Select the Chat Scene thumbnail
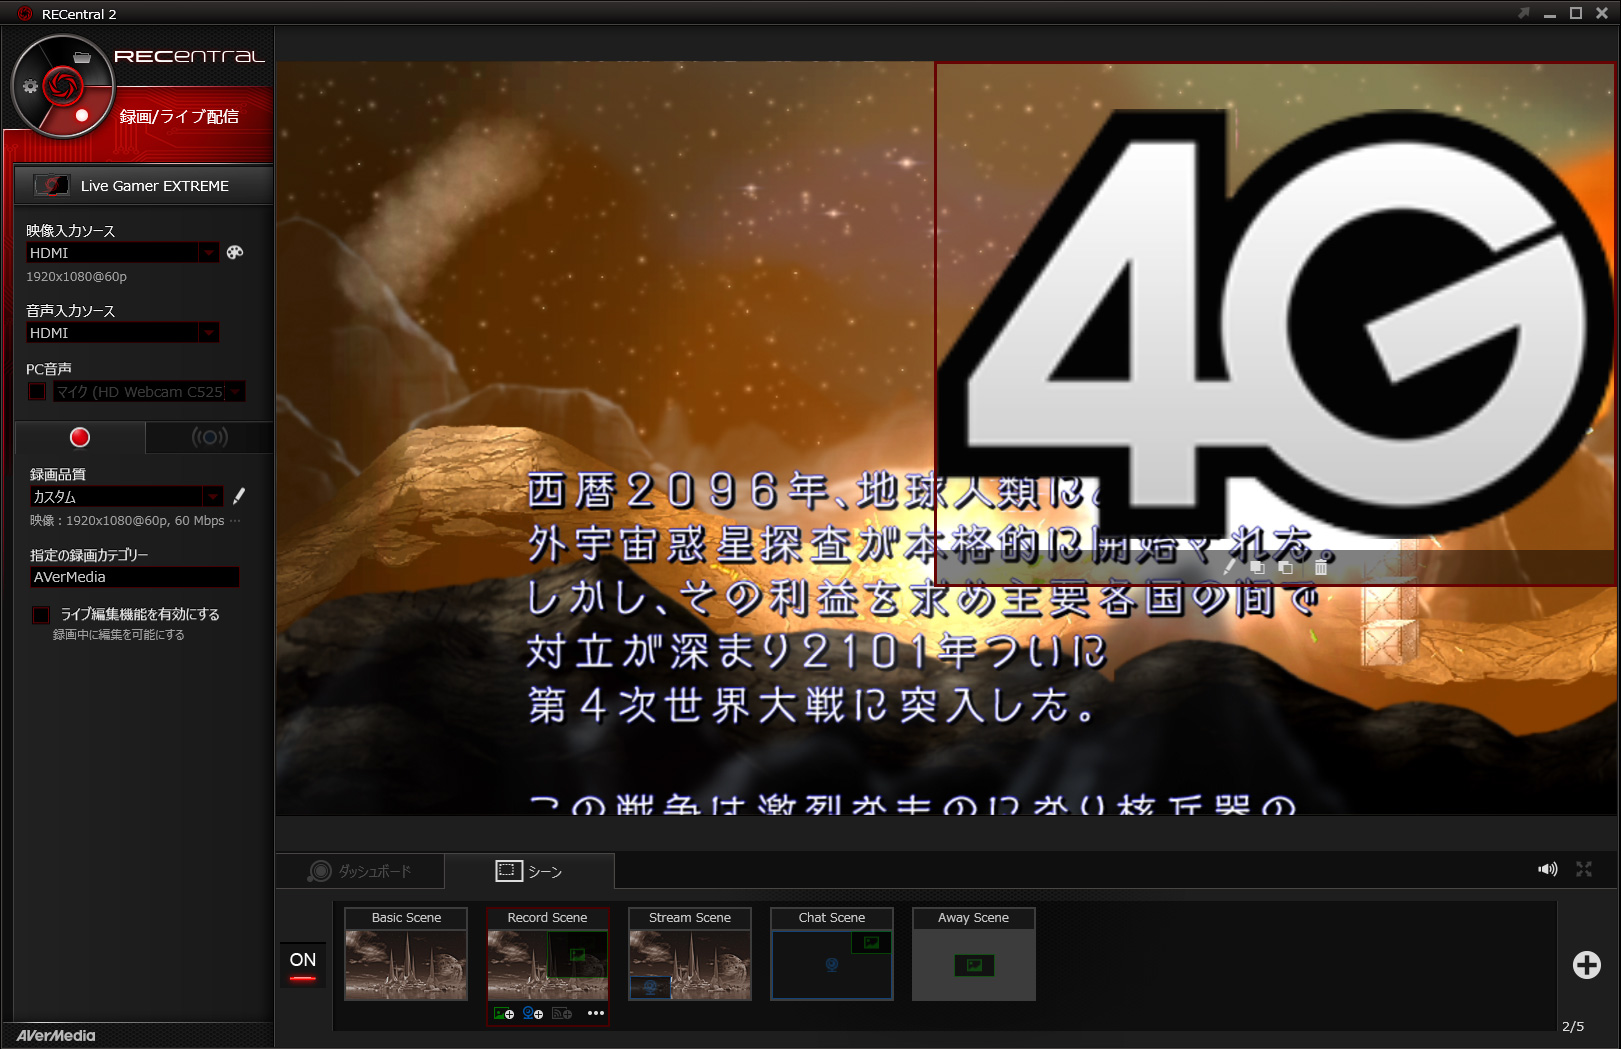Viewport: 1621px width, 1049px height. tap(832, 954)
